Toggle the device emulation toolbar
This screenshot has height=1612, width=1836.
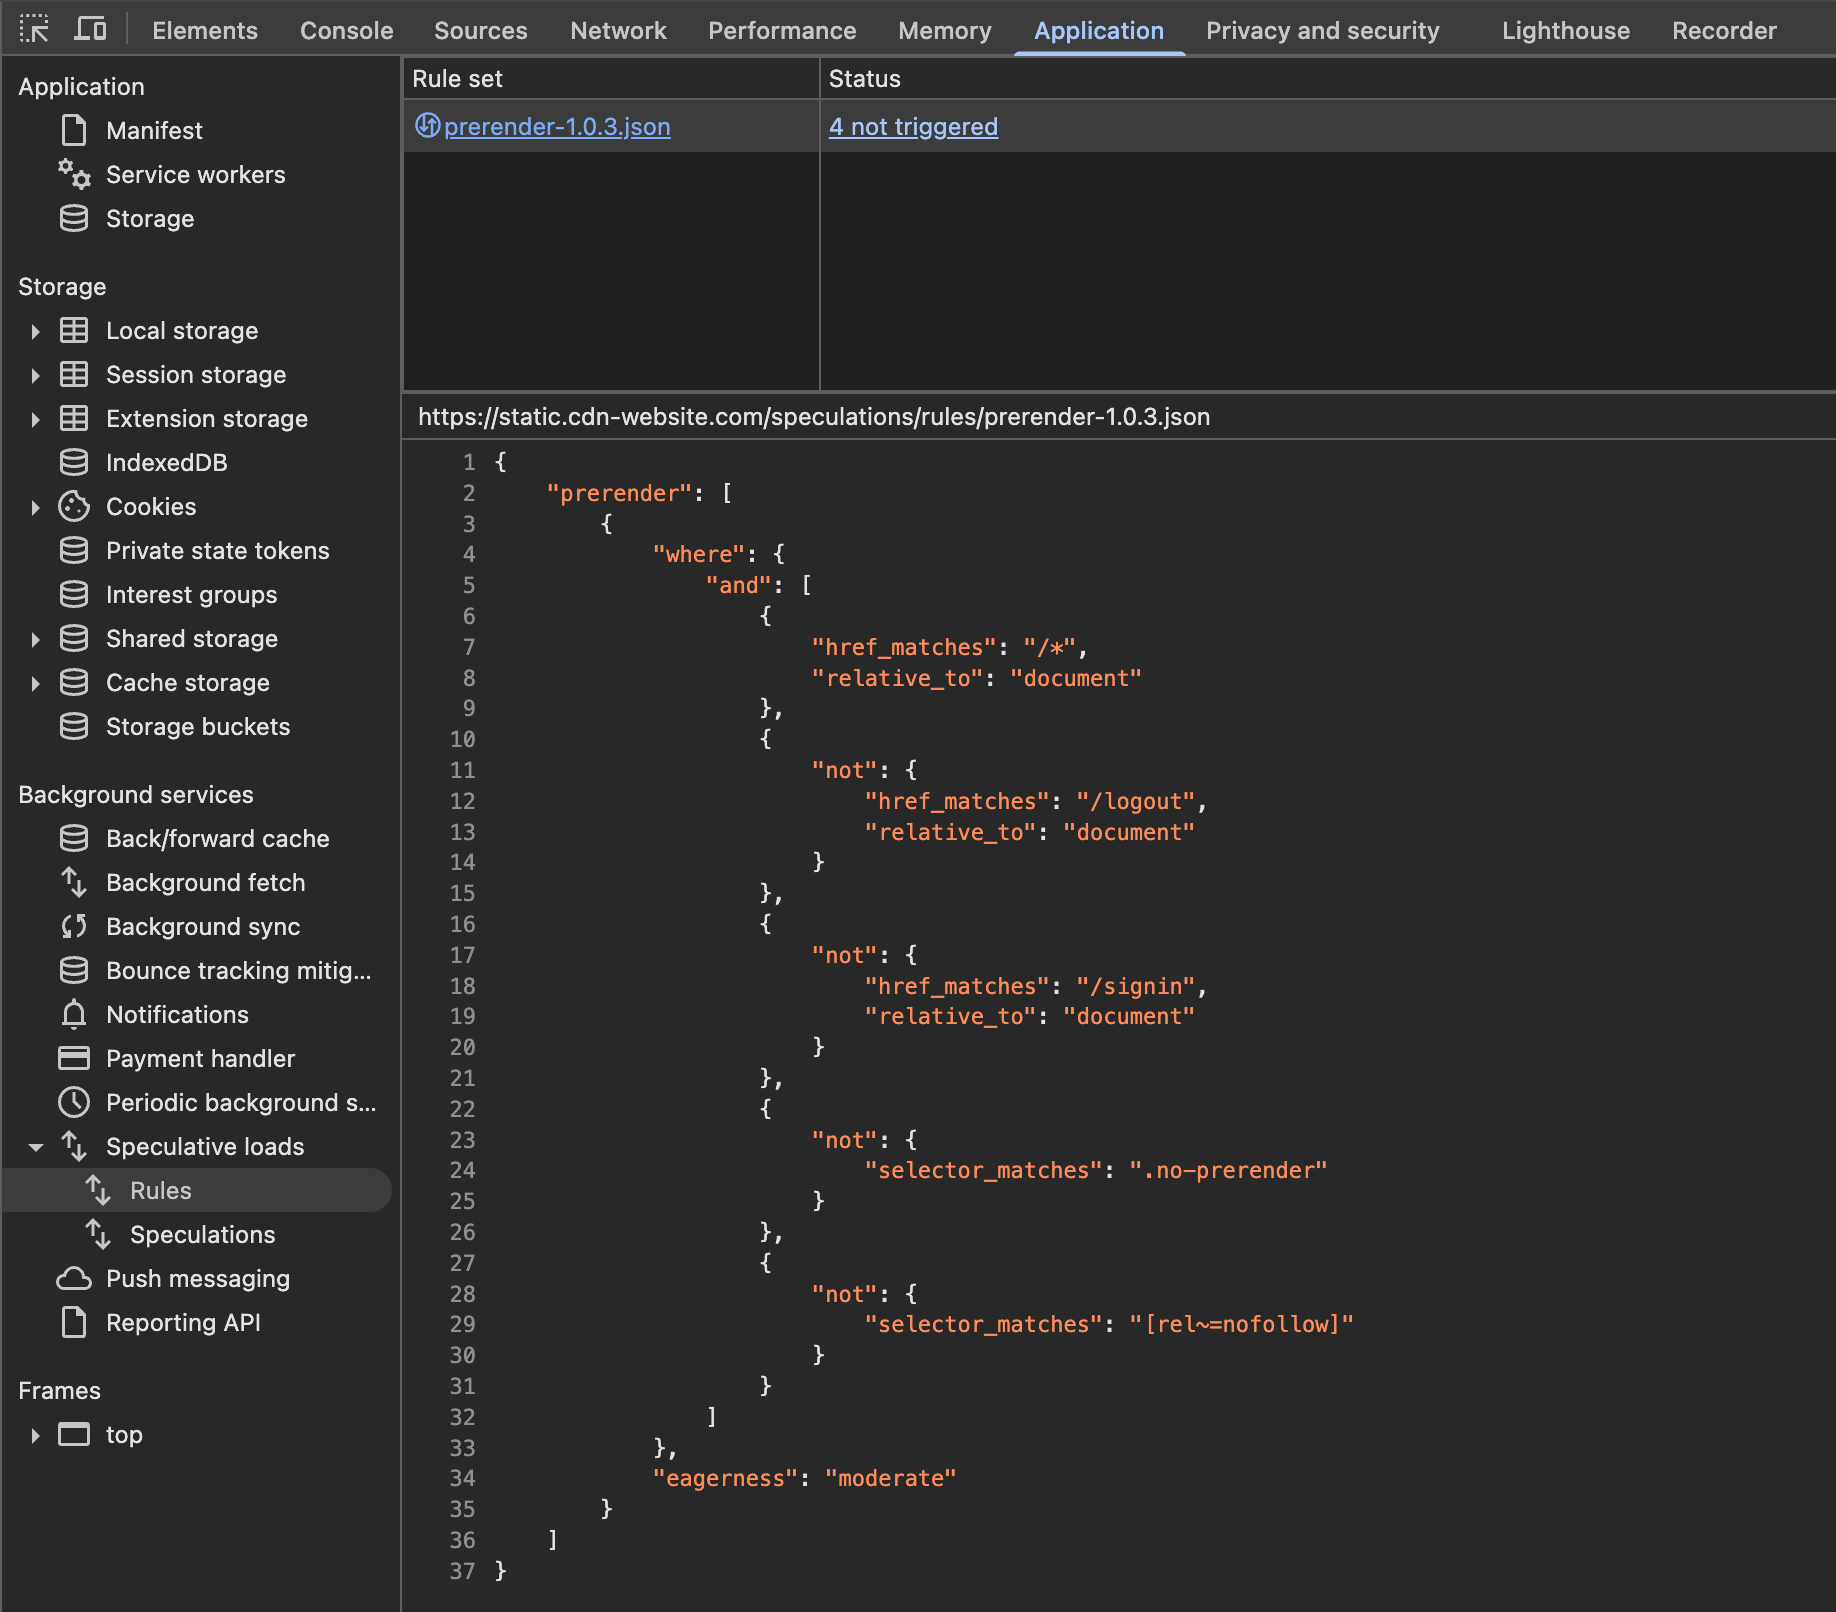(90, 29)
